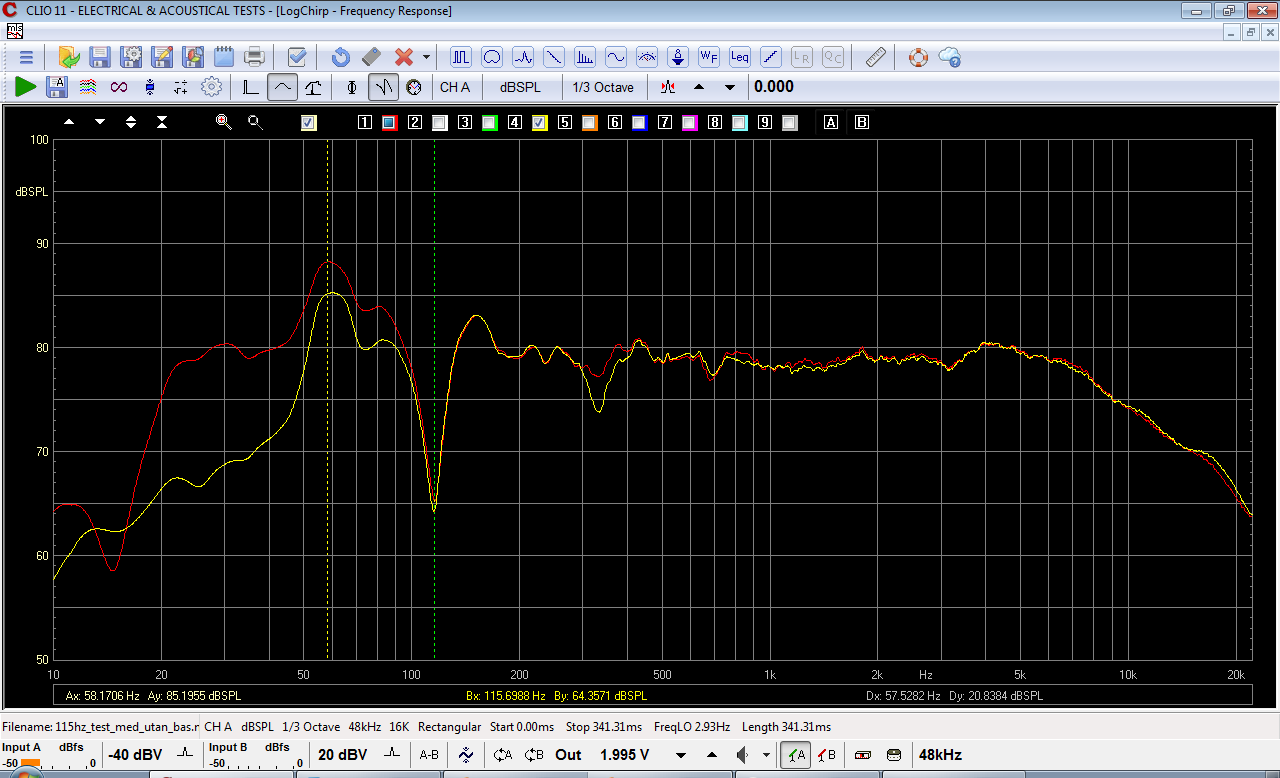Click the autosave floppy A icon
The height and width of the screenshot is (778, 1280).
[57, 87]
